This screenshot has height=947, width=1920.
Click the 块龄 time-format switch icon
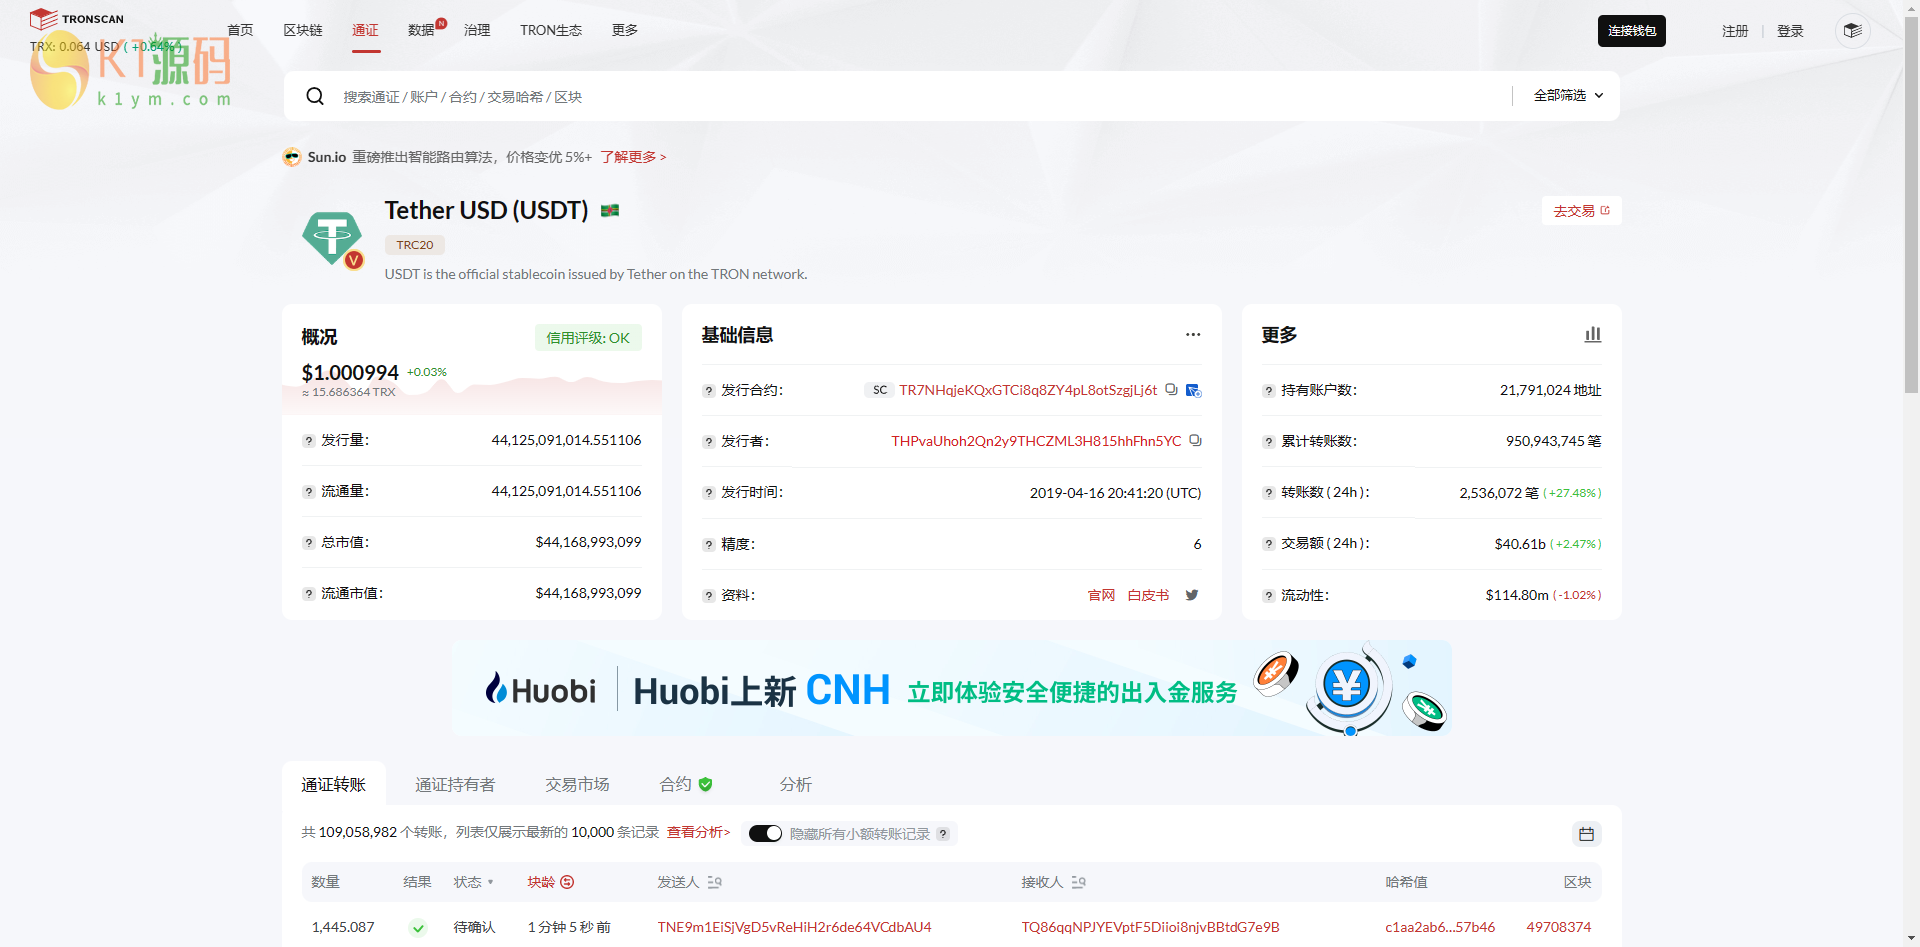click(x=567, y=882)
